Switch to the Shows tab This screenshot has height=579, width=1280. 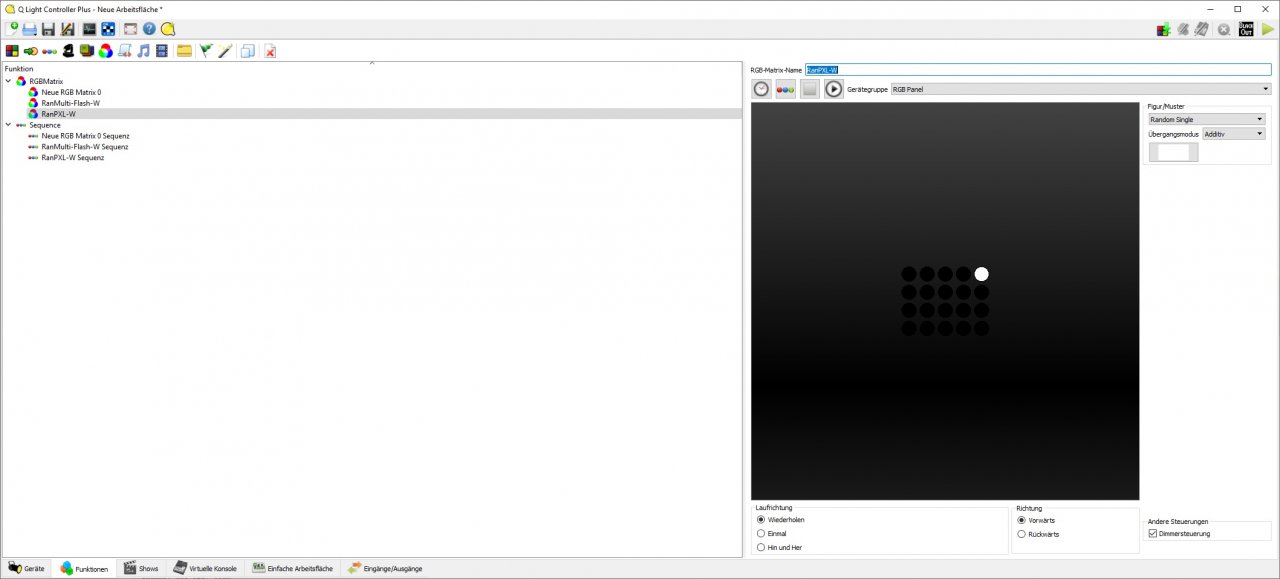(141, 568)
